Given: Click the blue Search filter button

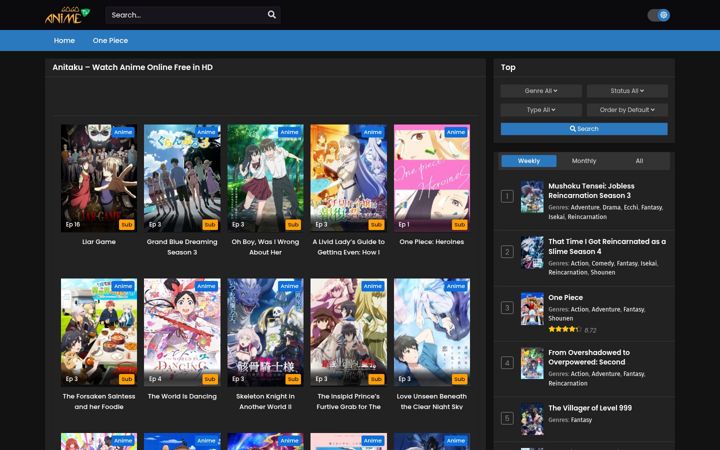Looking at the screenshot, I should tap(584, 129).
